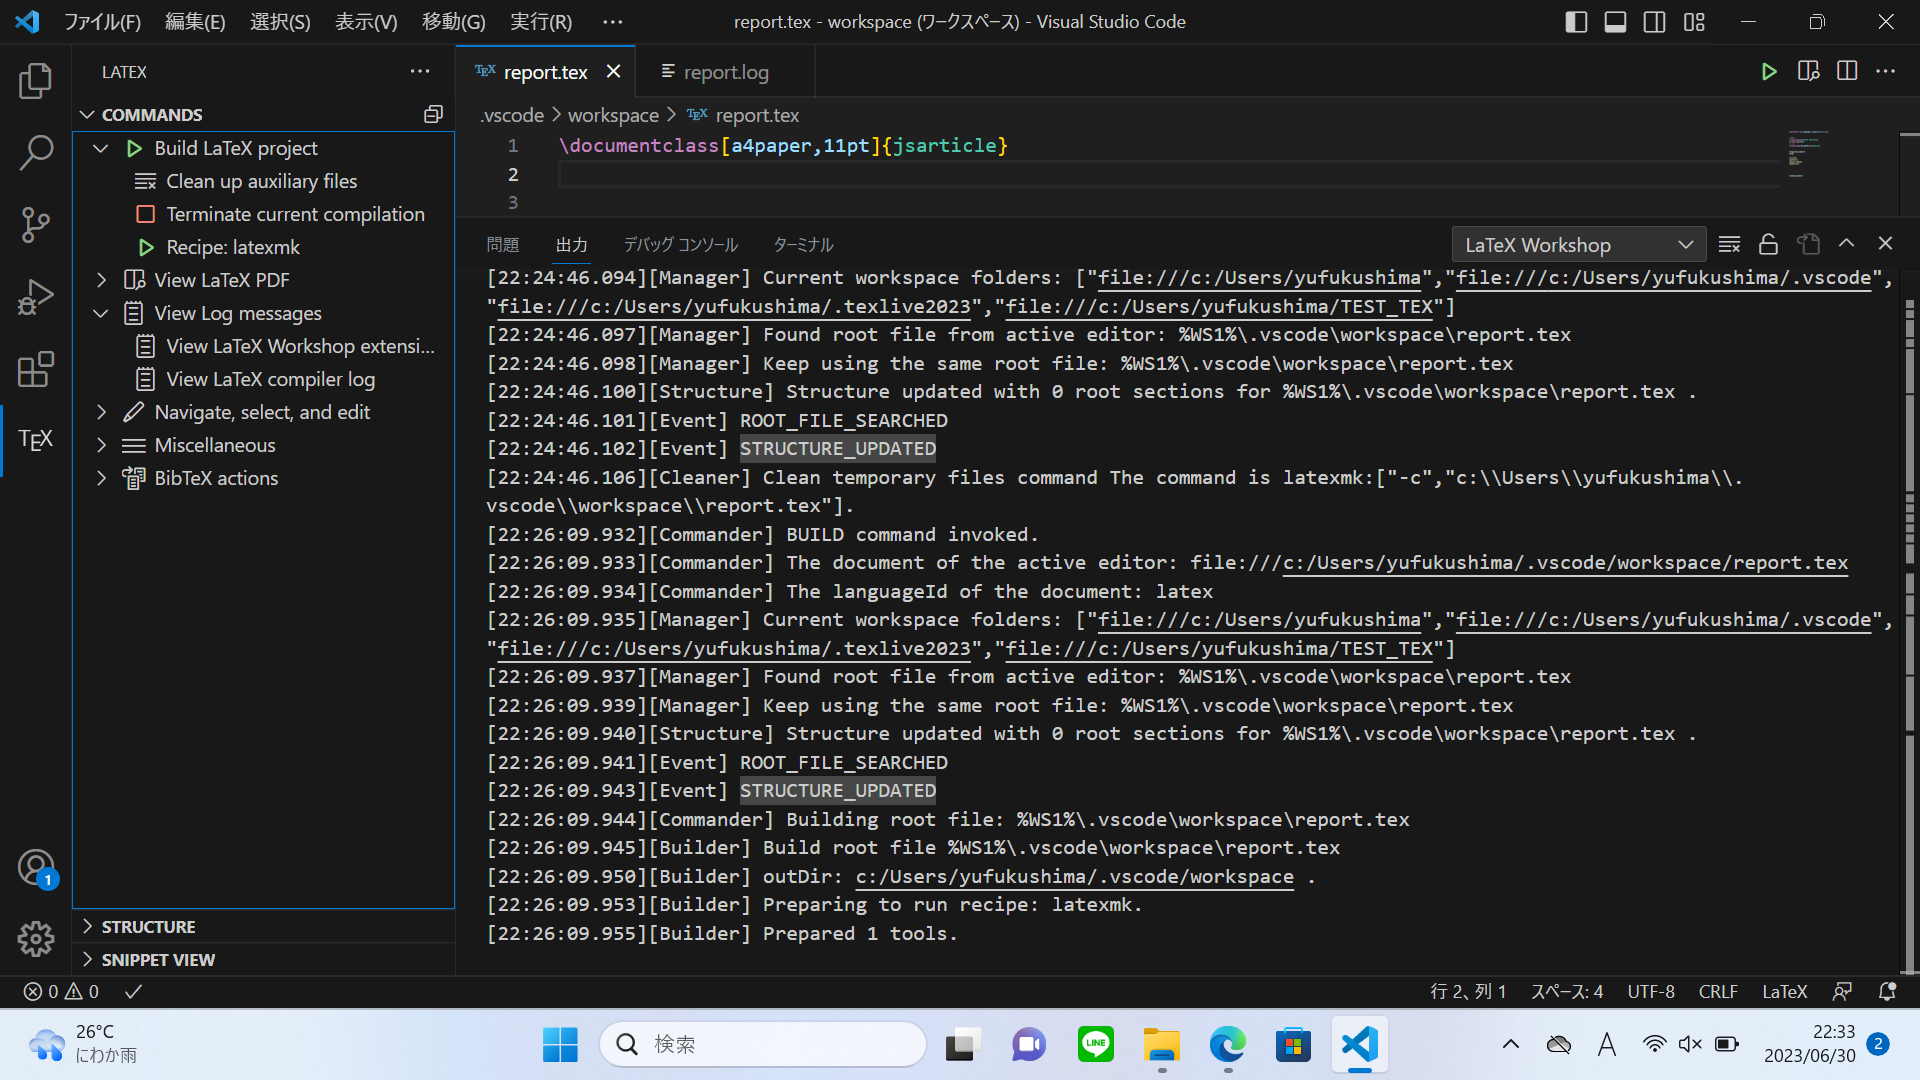Screen dimensions: 1920x1080
Task: Switch to the report.log tab
Action: click(726, 72)
